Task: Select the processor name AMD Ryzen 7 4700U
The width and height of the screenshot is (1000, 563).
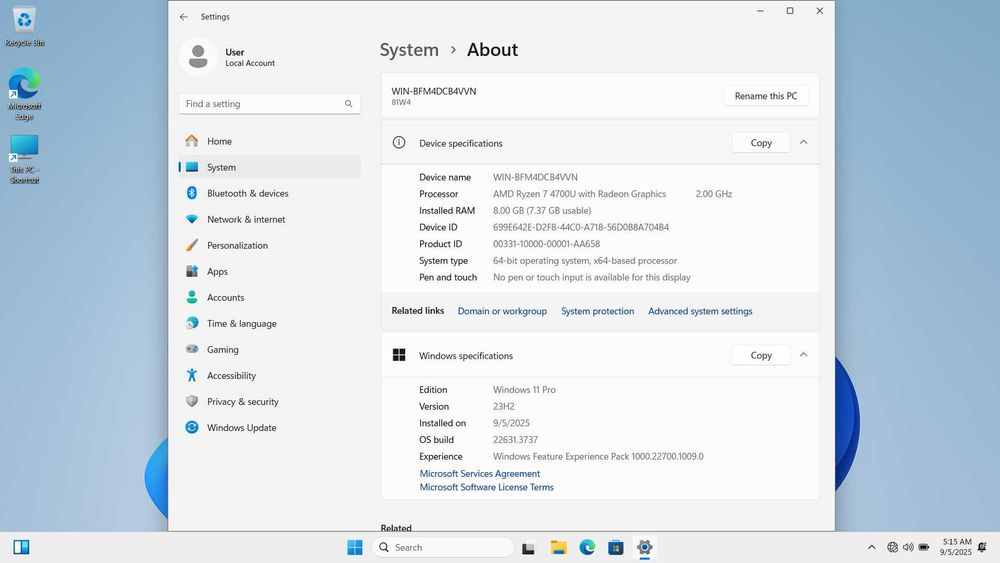Action: [x=579, y=194]
